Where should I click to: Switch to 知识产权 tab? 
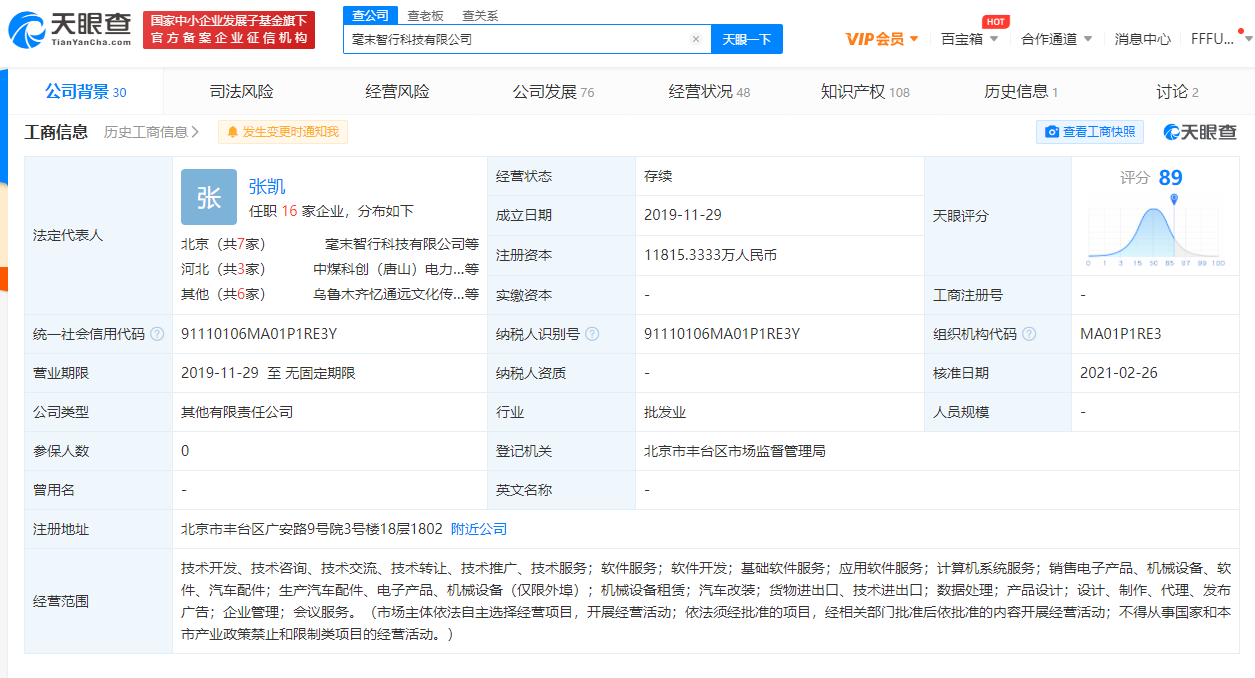865,92
